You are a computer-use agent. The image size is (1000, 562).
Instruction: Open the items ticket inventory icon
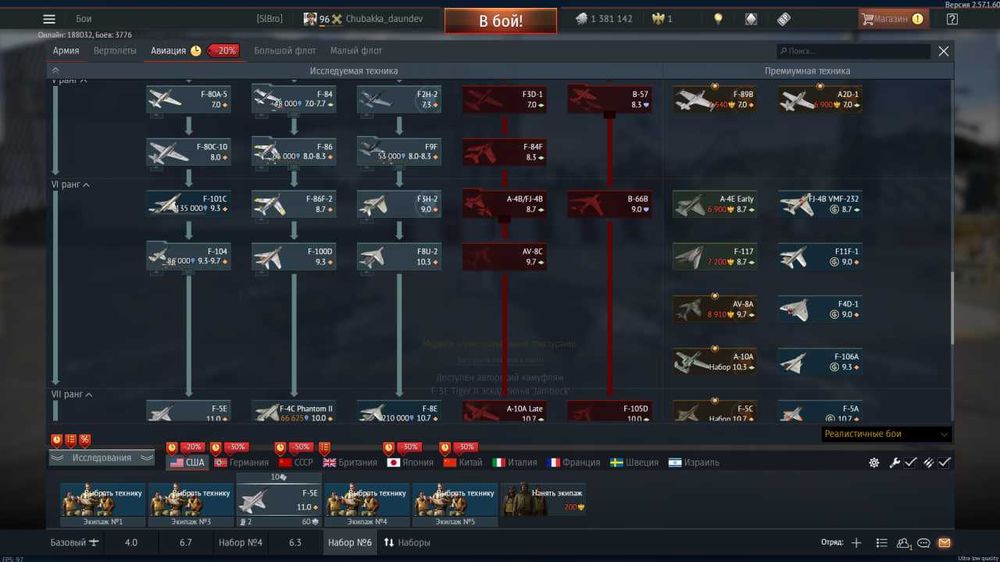tap(784, 19)
